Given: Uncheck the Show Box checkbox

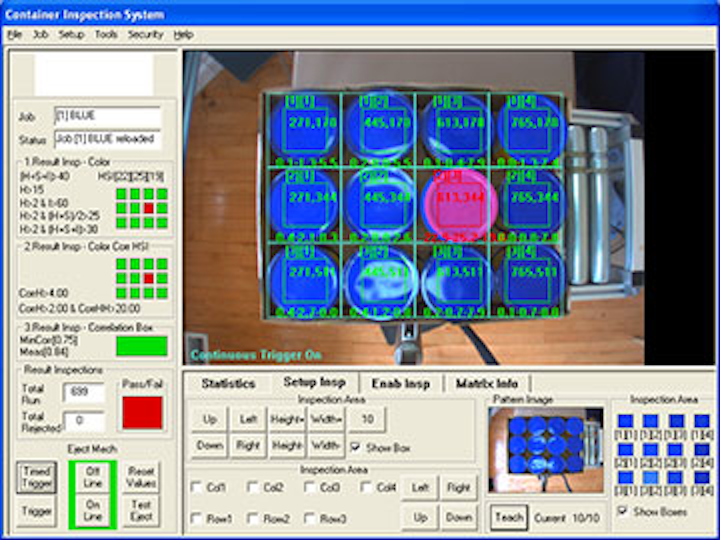Looking at the screenshot, I should (x=355, y=447).
